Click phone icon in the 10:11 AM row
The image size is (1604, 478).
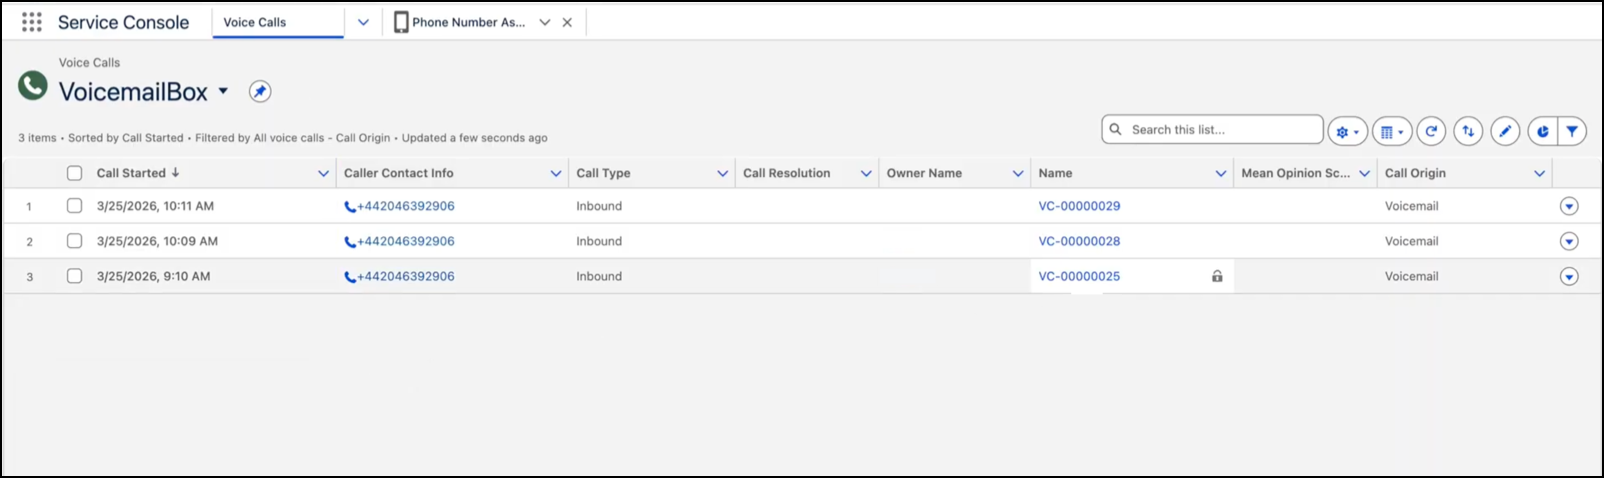[x=350, y=207]
